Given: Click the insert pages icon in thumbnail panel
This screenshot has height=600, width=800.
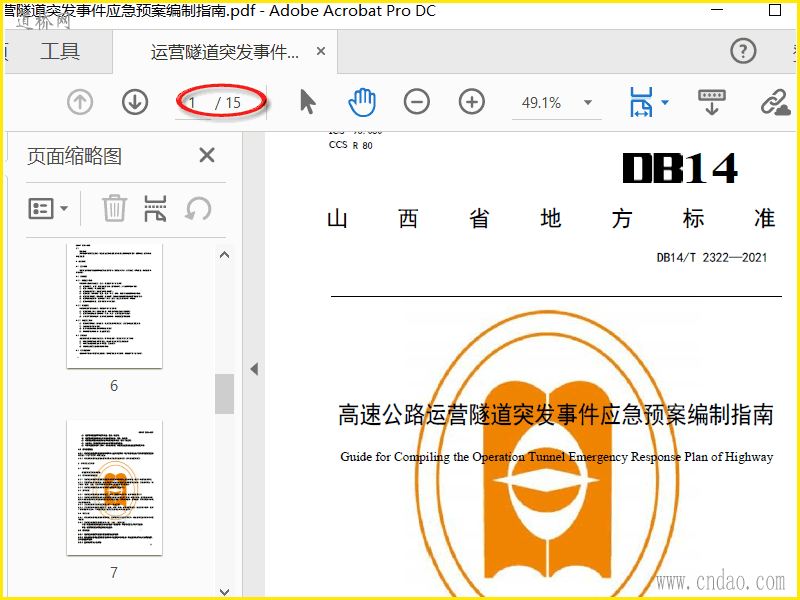Looking at the screenshot, I should pos(155,209).
